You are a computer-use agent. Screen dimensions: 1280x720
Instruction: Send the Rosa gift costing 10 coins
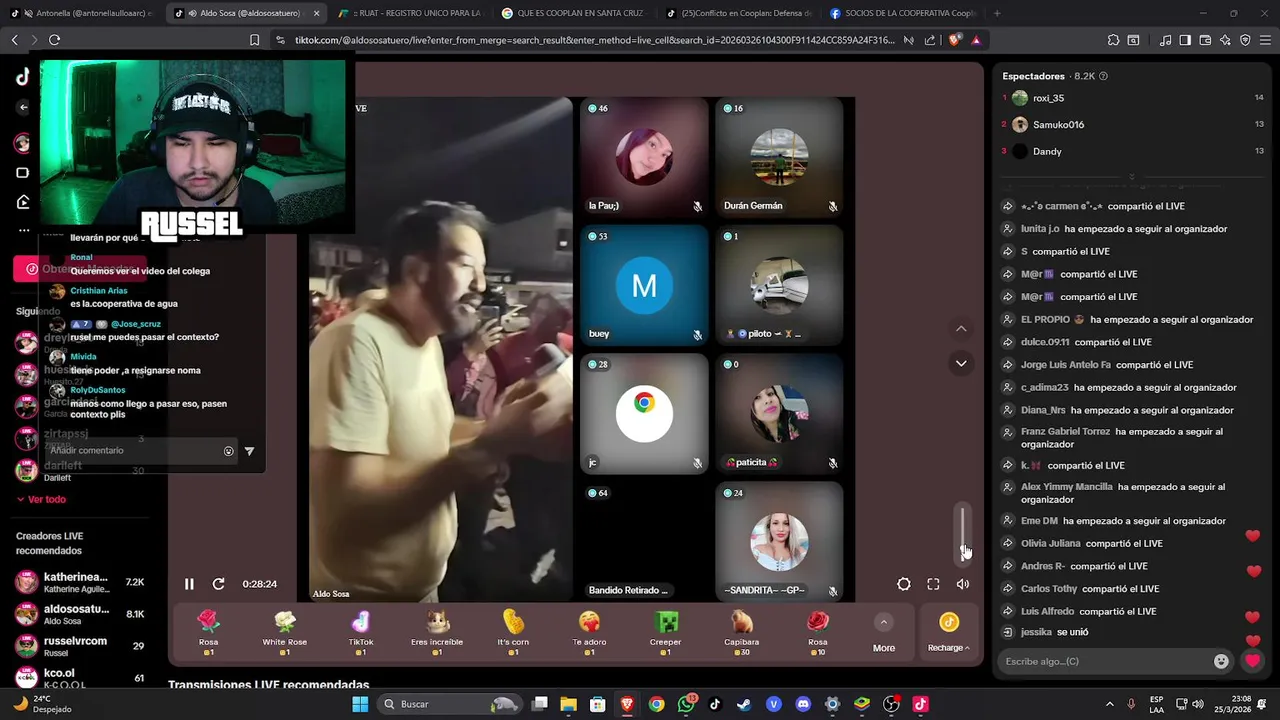[818, 632]
